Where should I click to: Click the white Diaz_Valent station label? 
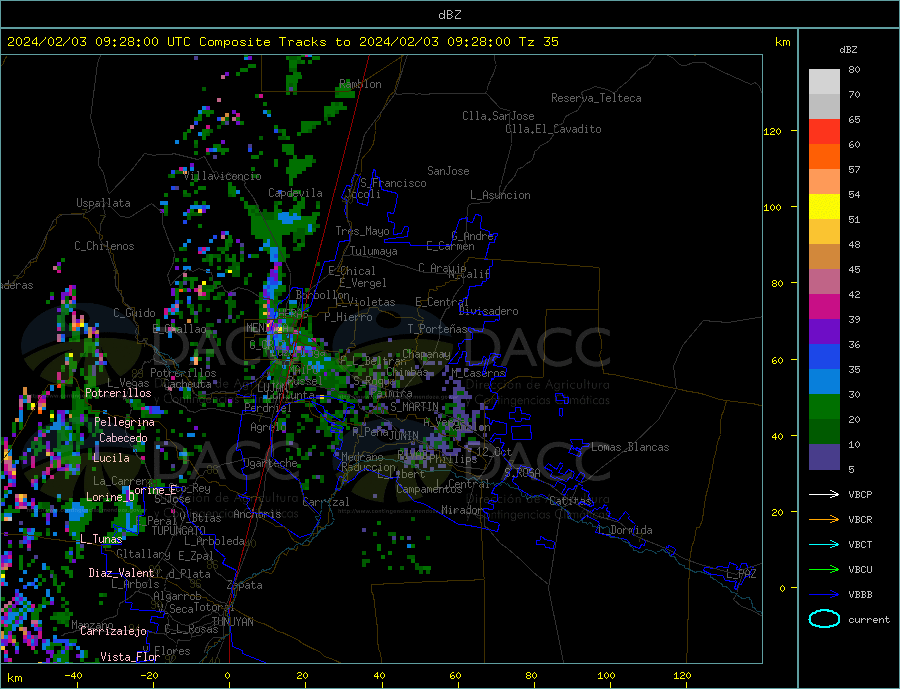(x=121, y=573)
